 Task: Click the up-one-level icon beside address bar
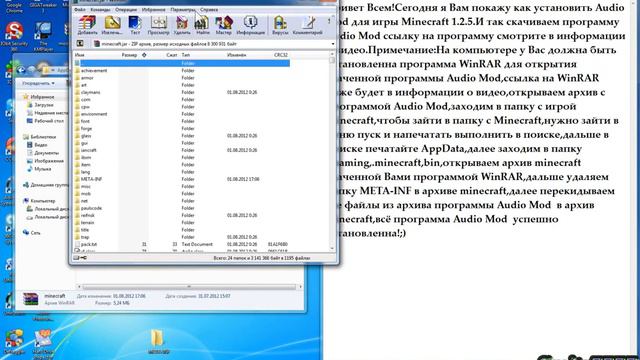pos(80,44)
